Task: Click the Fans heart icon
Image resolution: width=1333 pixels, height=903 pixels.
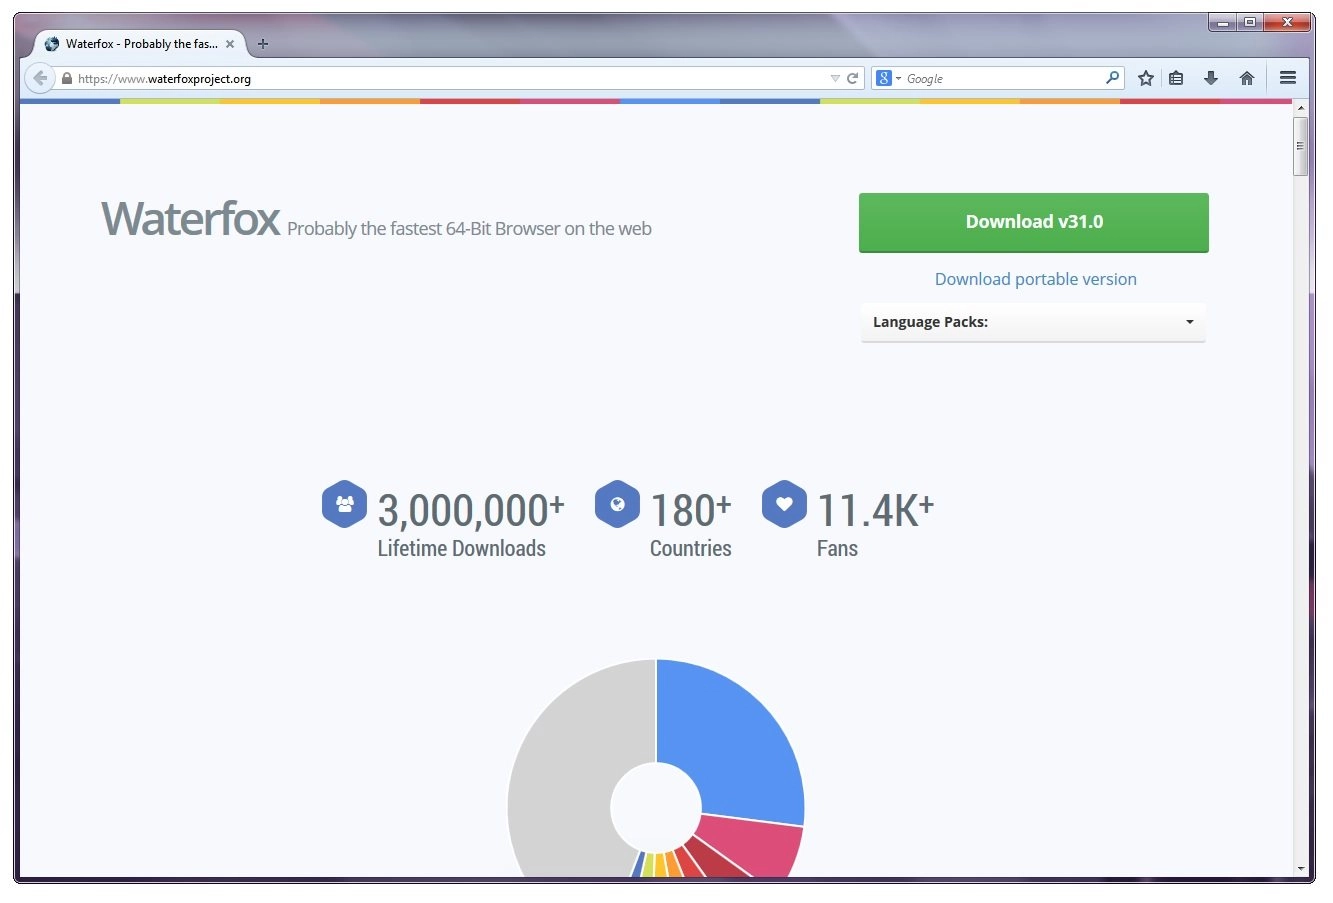Action: (x=784, y=504)
